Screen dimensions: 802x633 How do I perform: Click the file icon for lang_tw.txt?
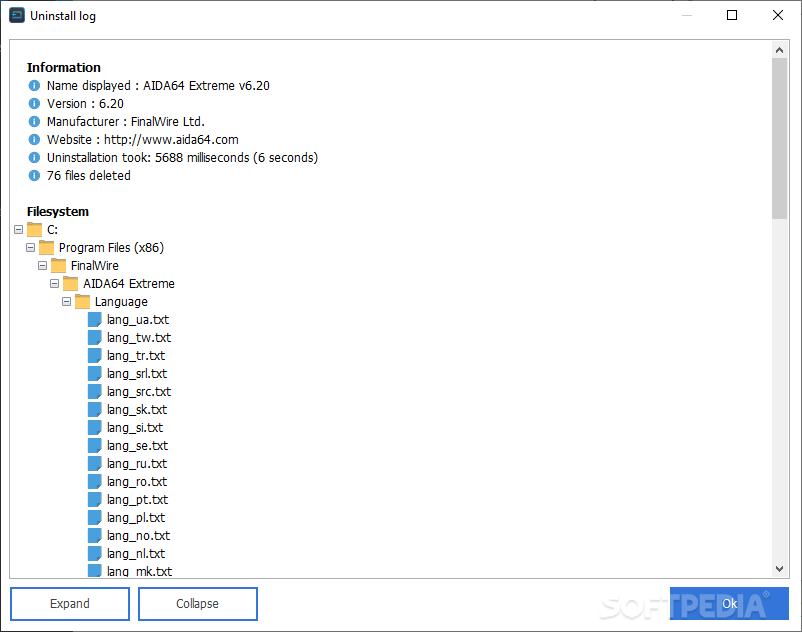(95, 337)
